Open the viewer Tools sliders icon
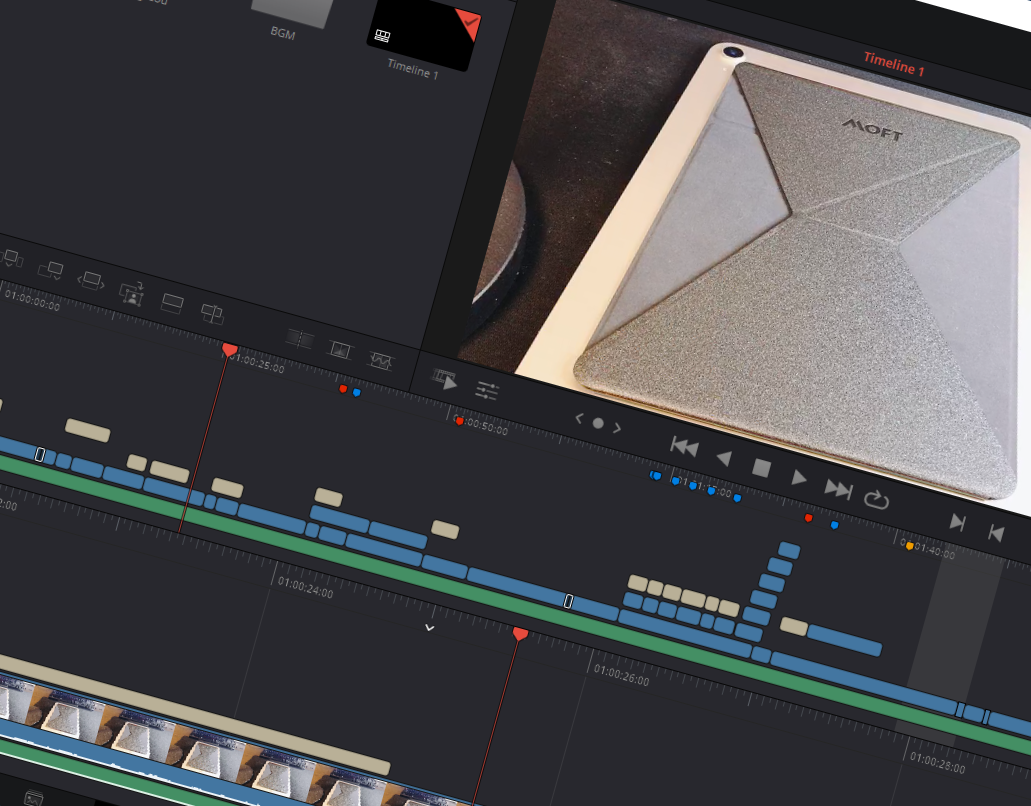Viewport: 1031px width, 806px height. click(487, 391)
